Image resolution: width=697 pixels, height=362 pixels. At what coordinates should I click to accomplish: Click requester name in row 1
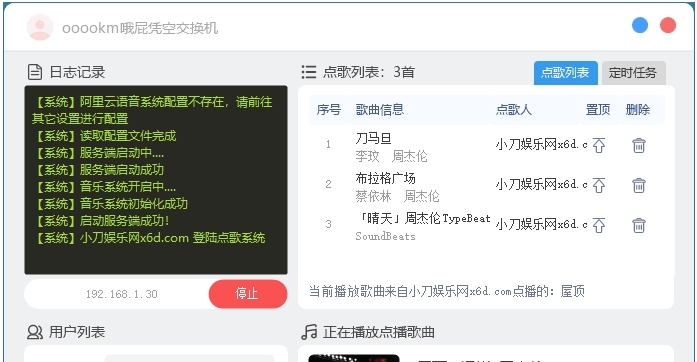[x=541, y=144]
